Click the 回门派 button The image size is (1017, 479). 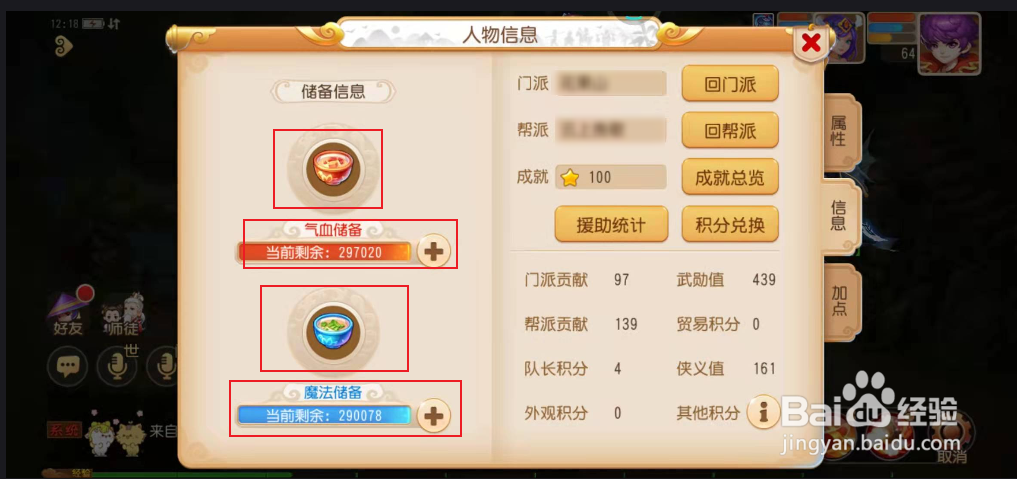730,83
